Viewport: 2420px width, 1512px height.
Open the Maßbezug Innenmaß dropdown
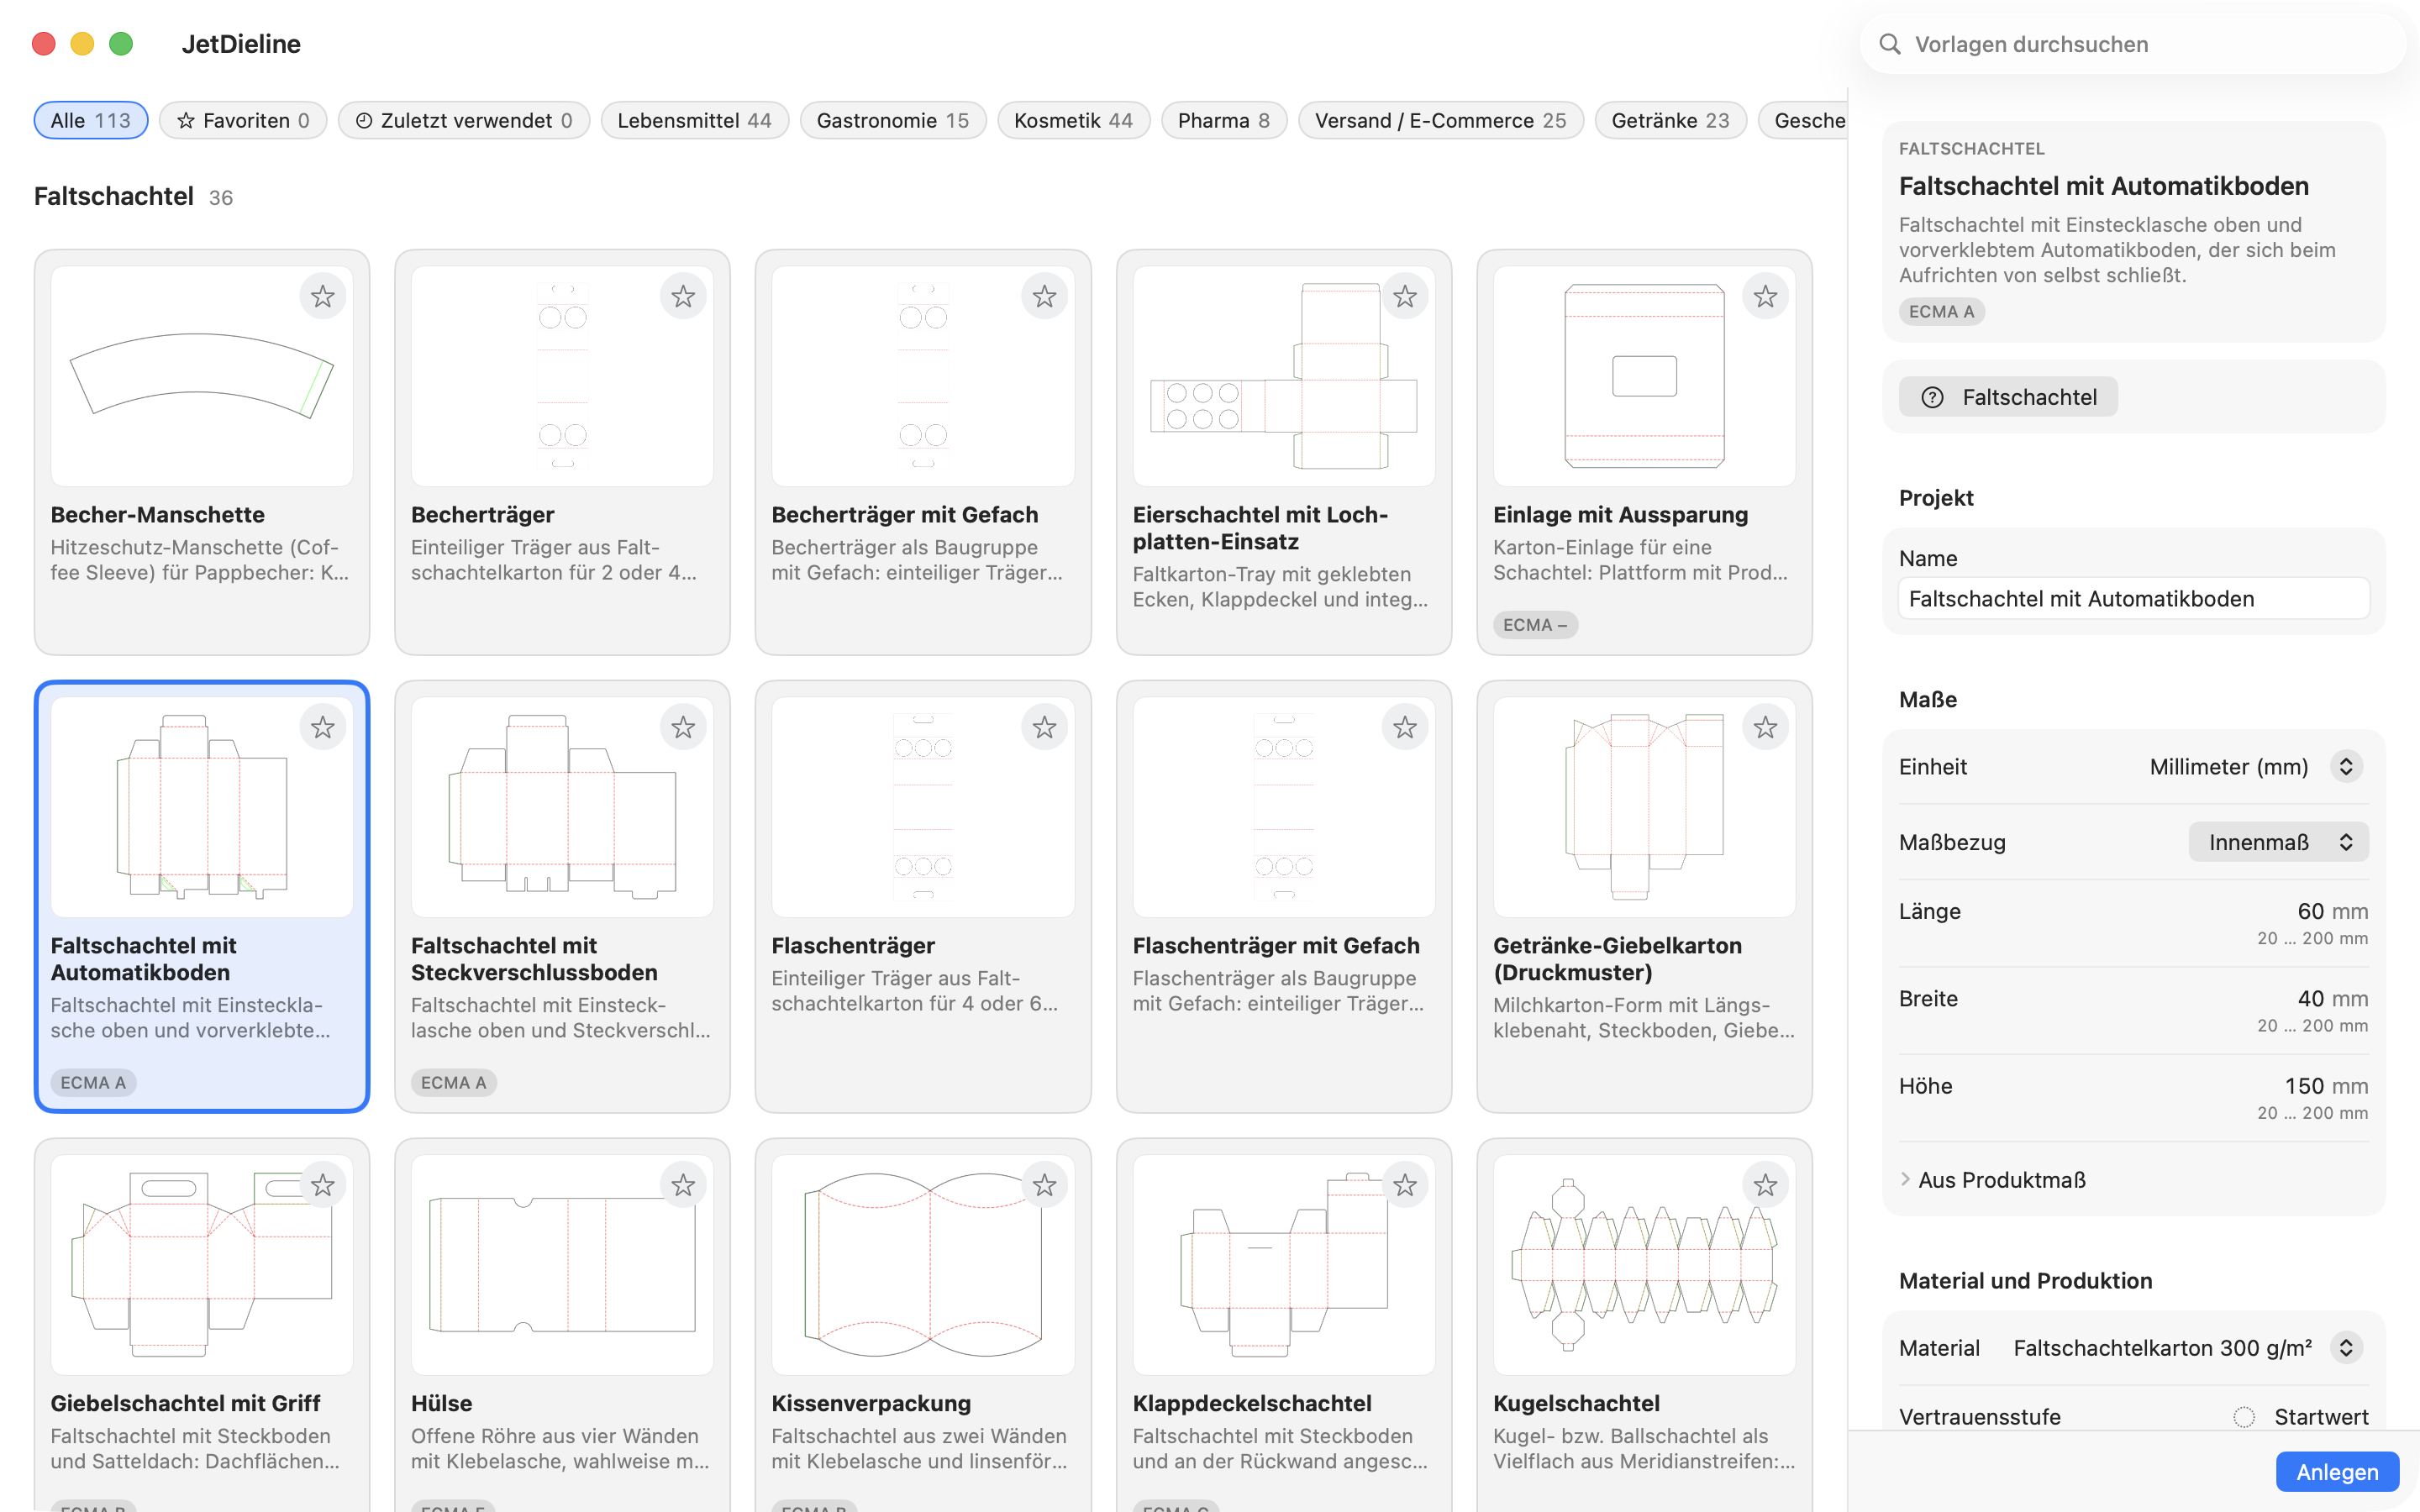2279,842
